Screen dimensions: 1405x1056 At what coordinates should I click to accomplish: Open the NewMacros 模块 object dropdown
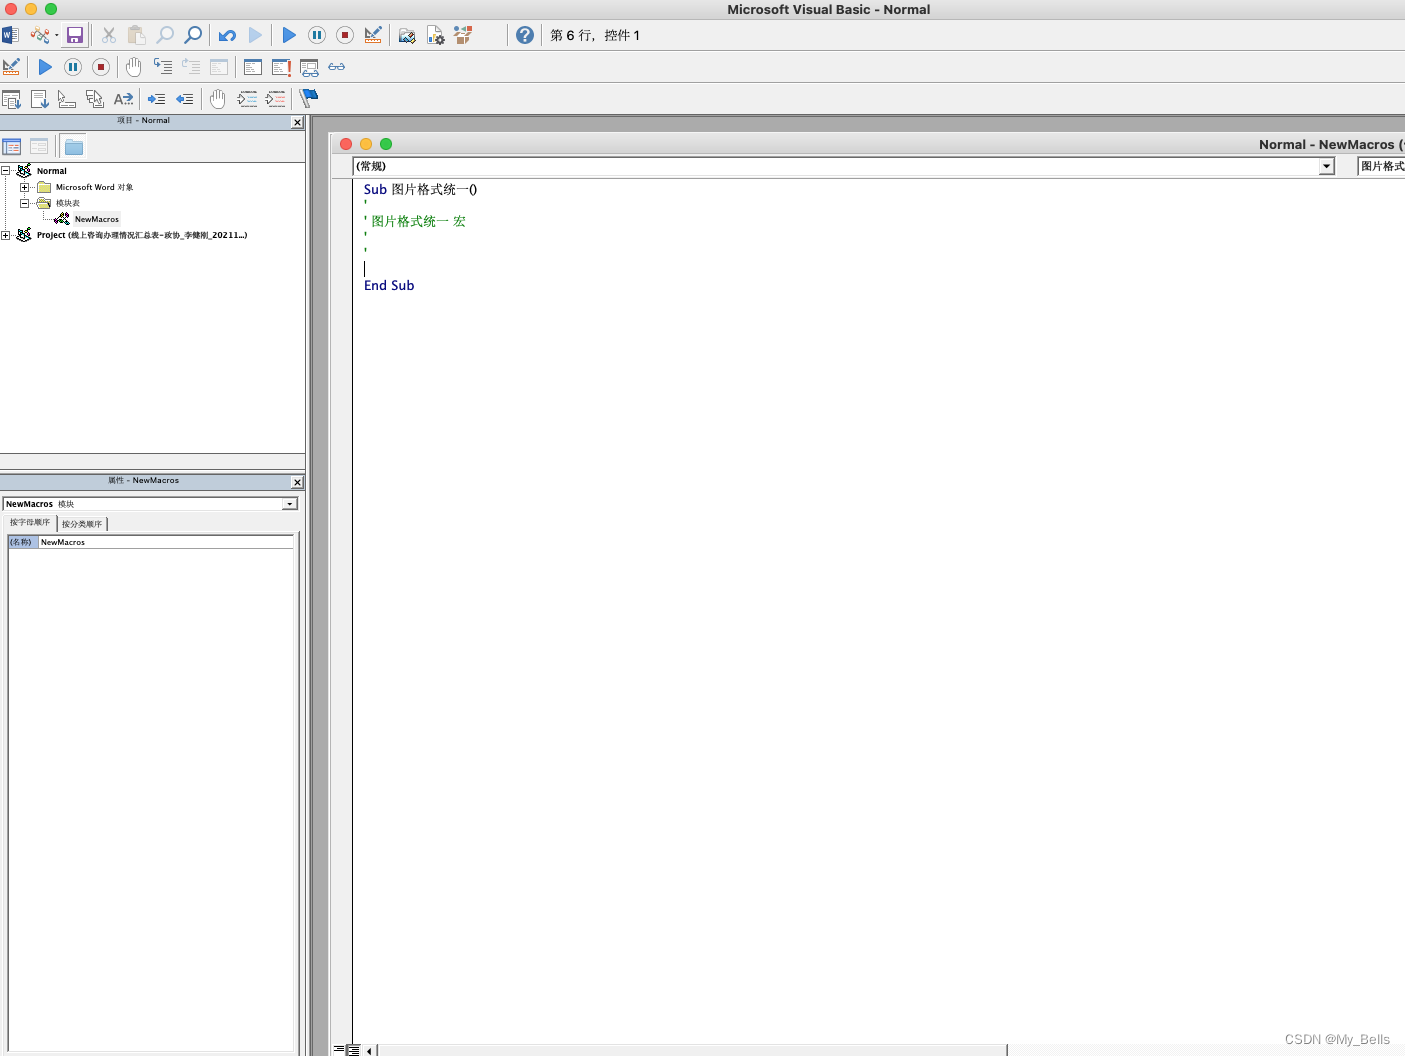290,504
